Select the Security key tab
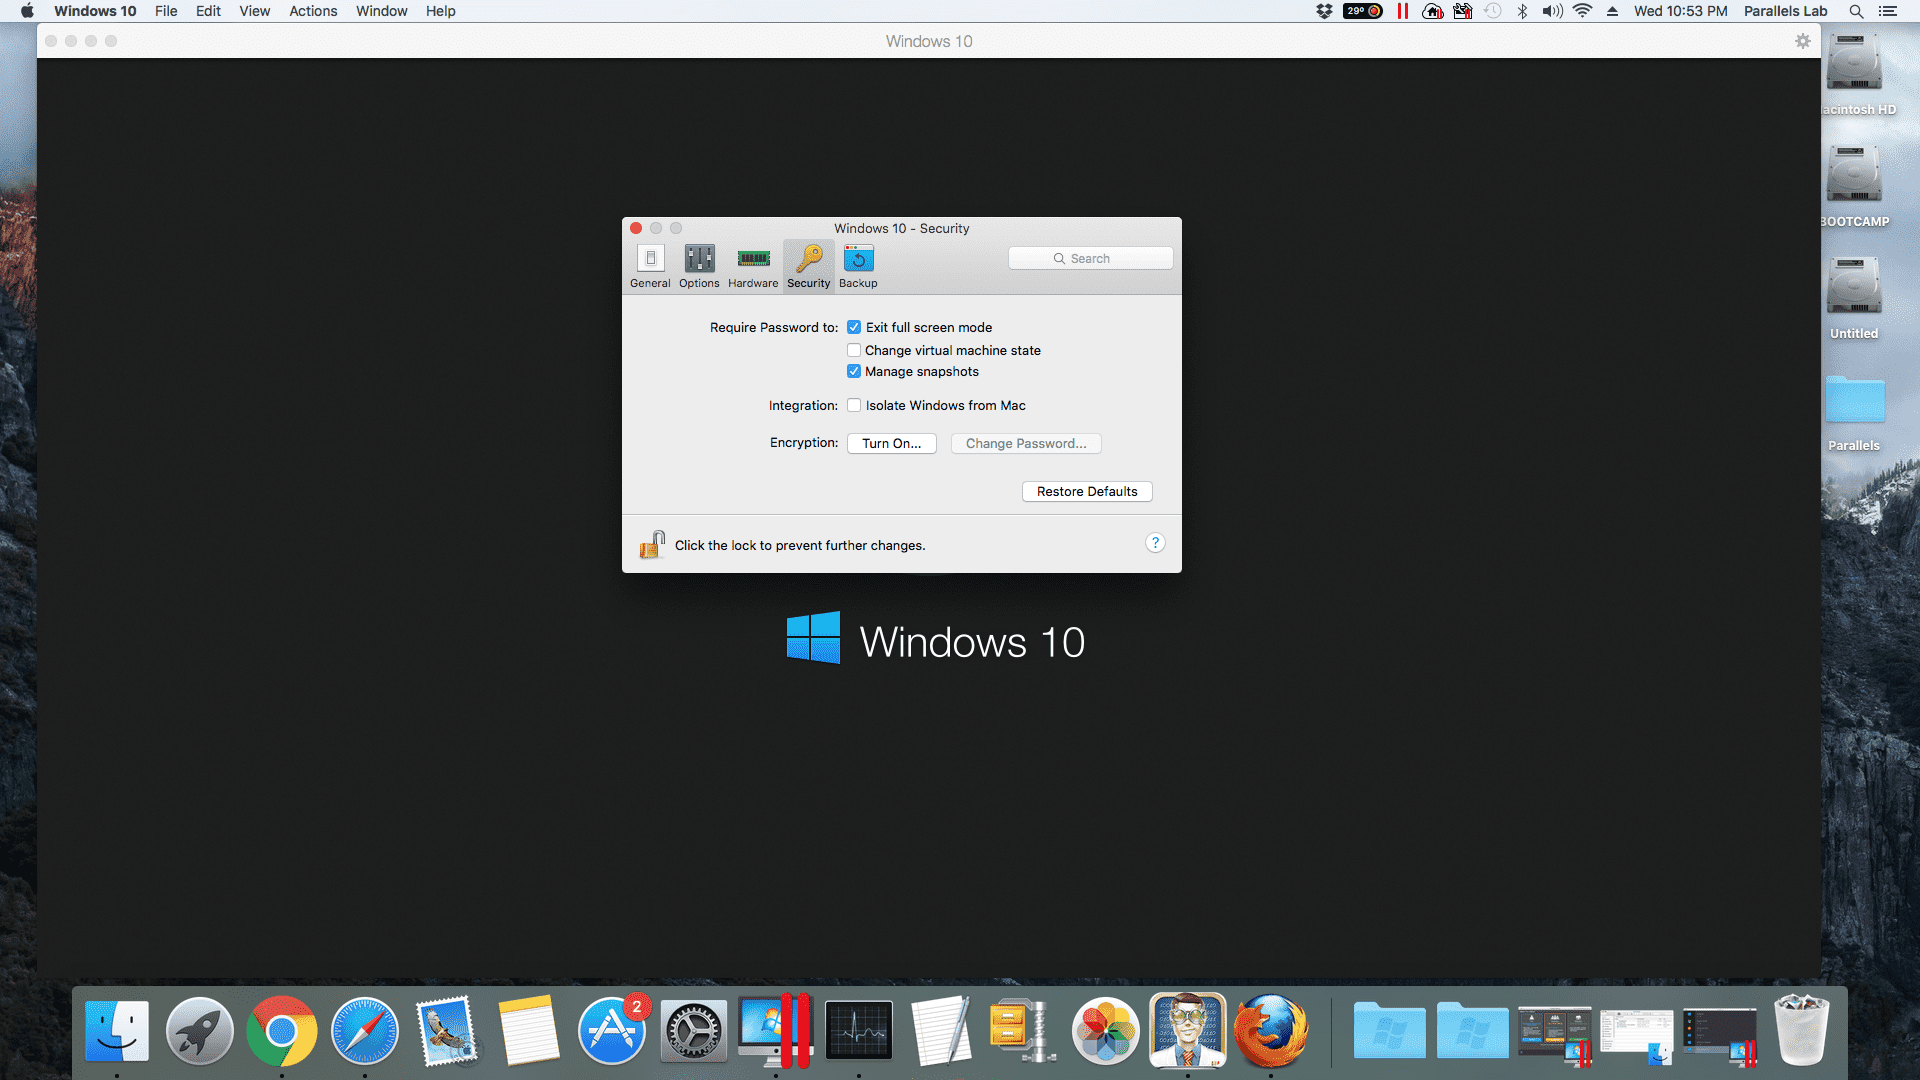This screenshot has height=1080, width=1920. point(808,267)
